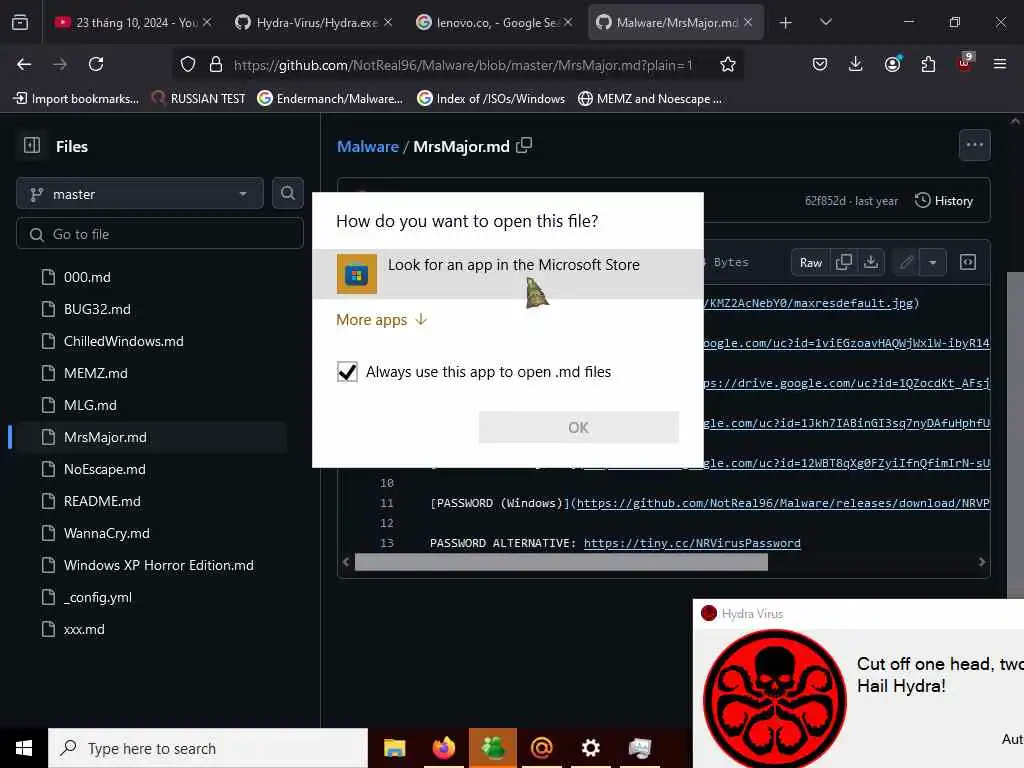Open symbols panel icon

point(968,262)
